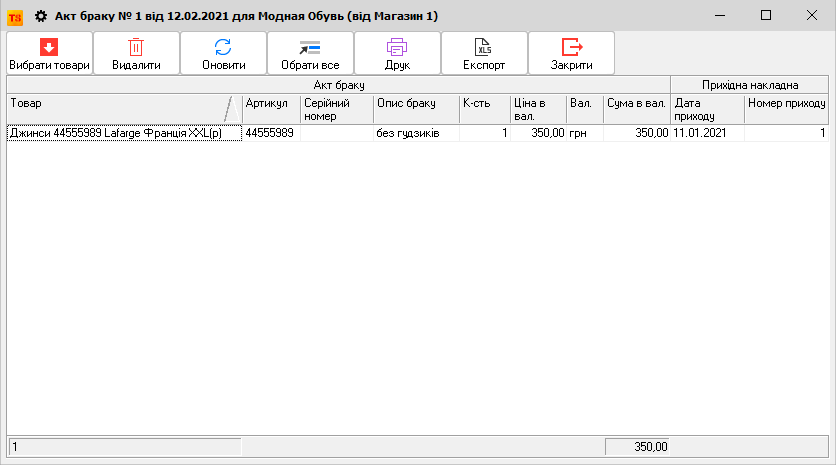Click the 'без гудзиків' defect description cell
This screenshot has height=465, width=836.
click(x=415, y=133)
